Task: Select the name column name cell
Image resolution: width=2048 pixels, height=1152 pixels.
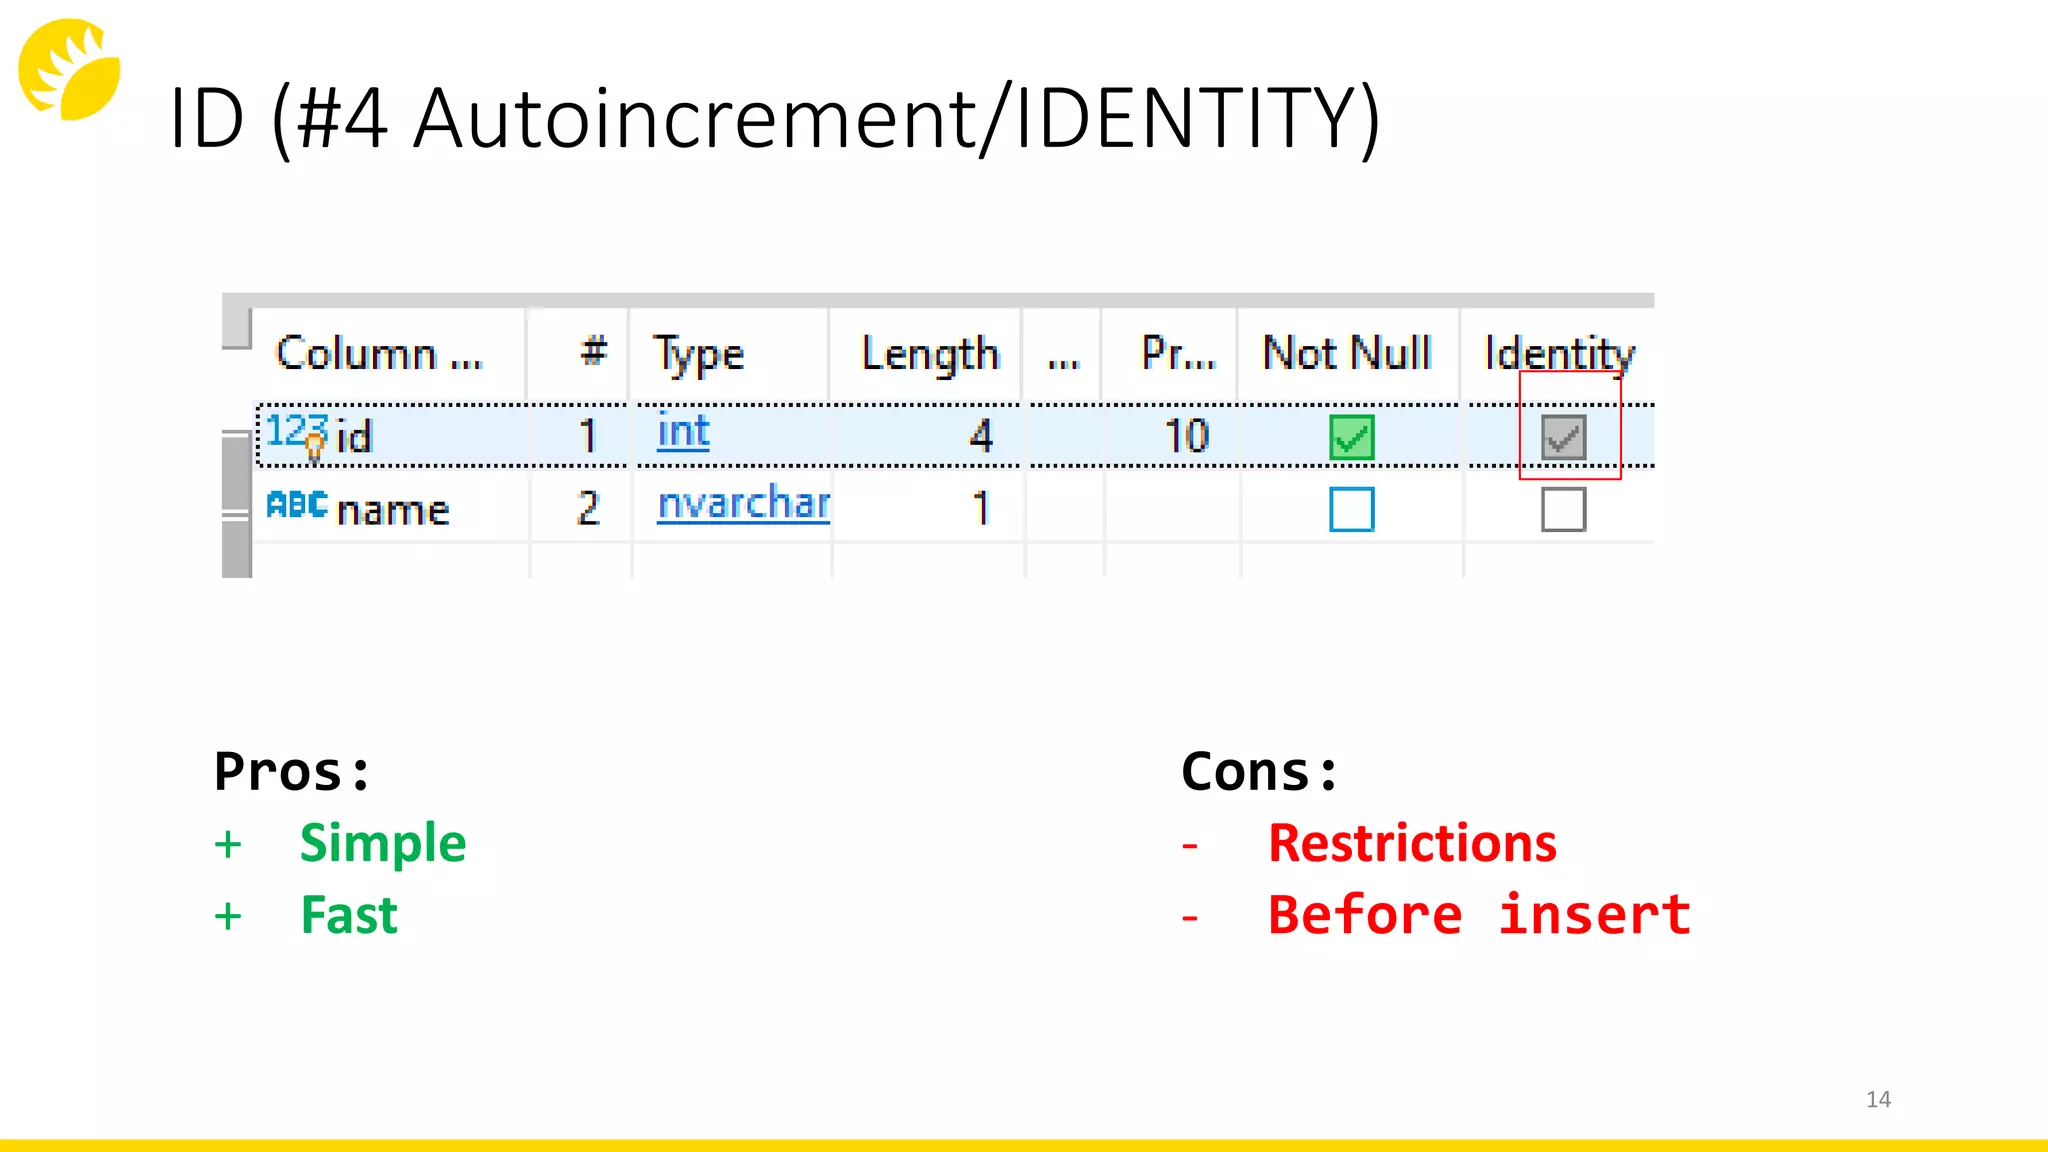Action: 393,510
